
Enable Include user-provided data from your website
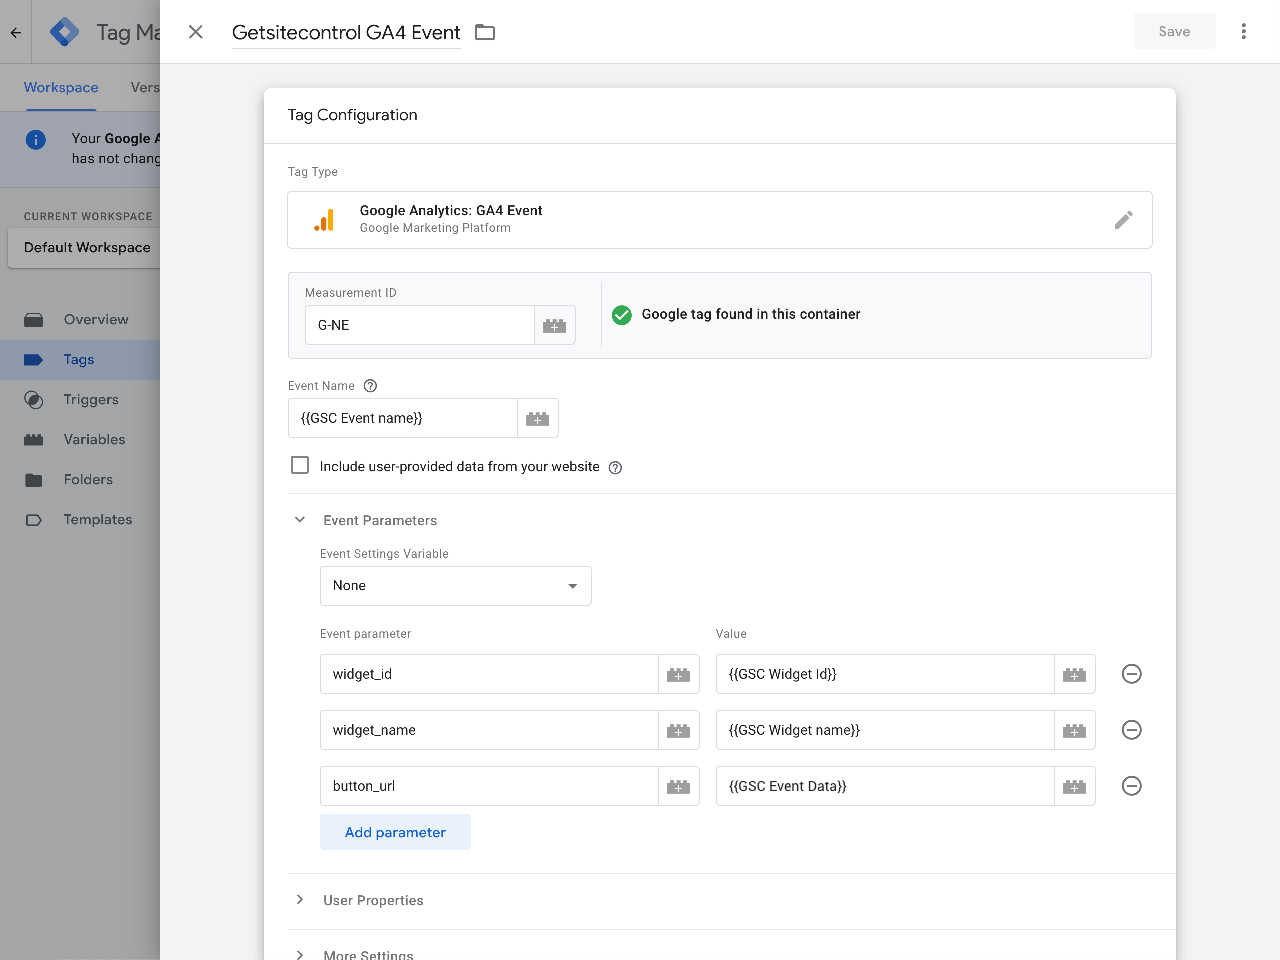click(299, 465)
